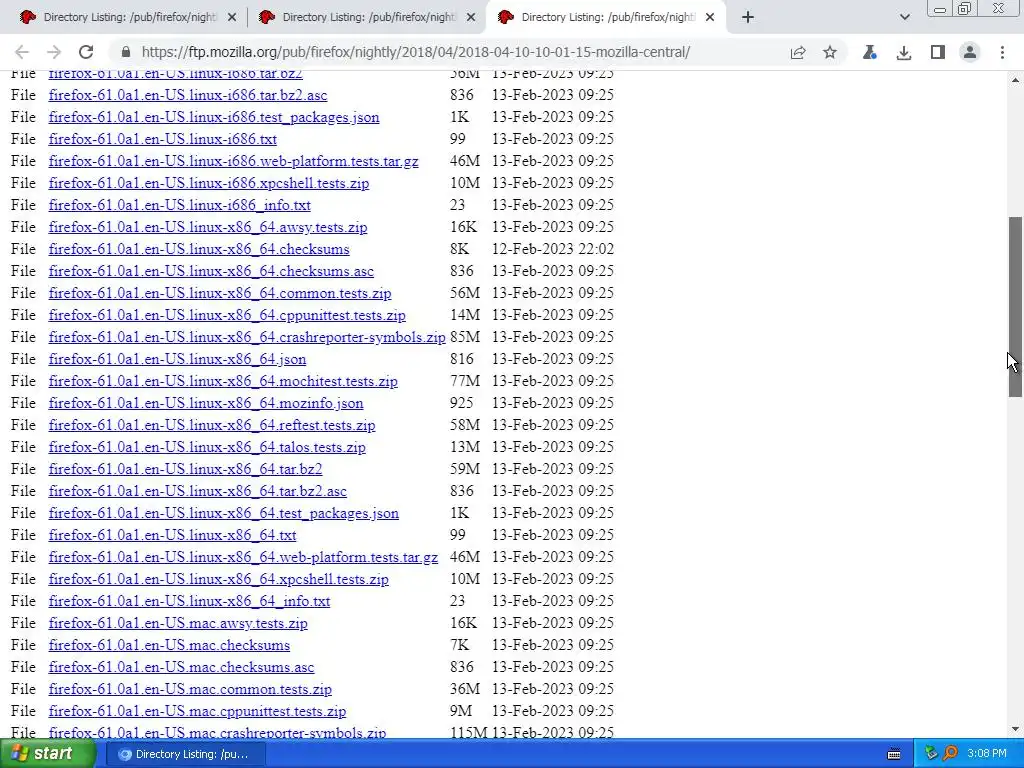
Task: Download linux-i686.web-platform.tests.tar.gz
Action: click(x=234, y=161)
